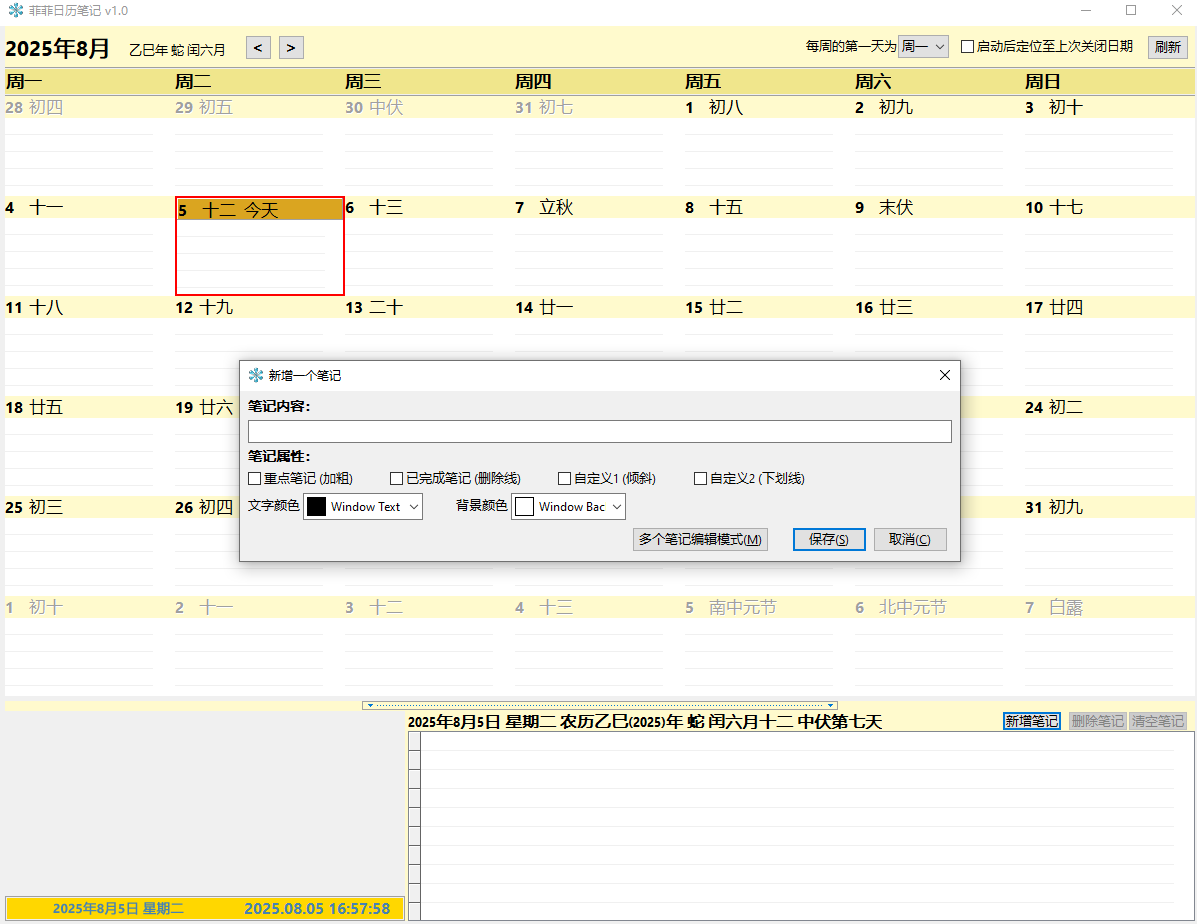Click the next month arrow button
The image size is (1197, 924).
[291, 47]
